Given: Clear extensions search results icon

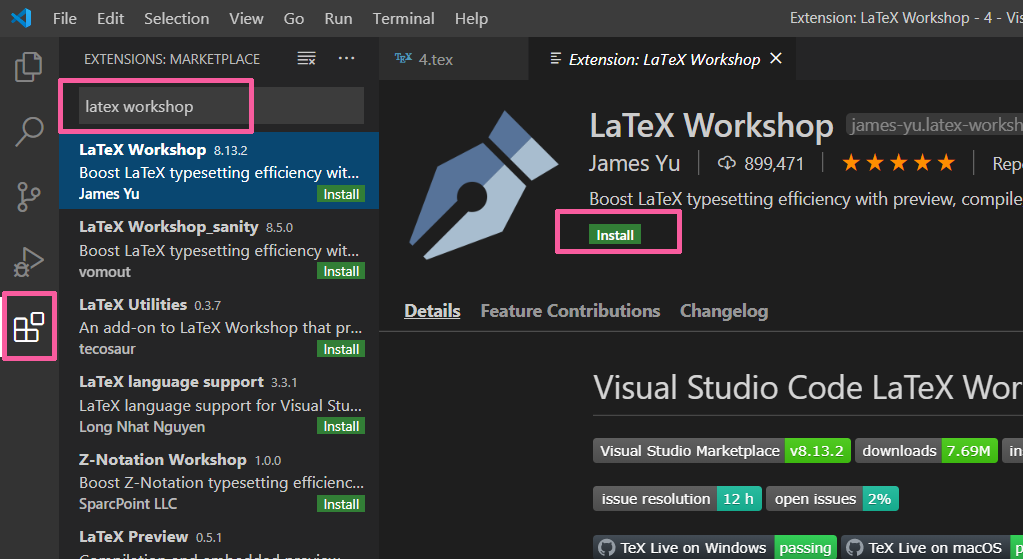Looking at the screenshot, I should tap(307, 59).
